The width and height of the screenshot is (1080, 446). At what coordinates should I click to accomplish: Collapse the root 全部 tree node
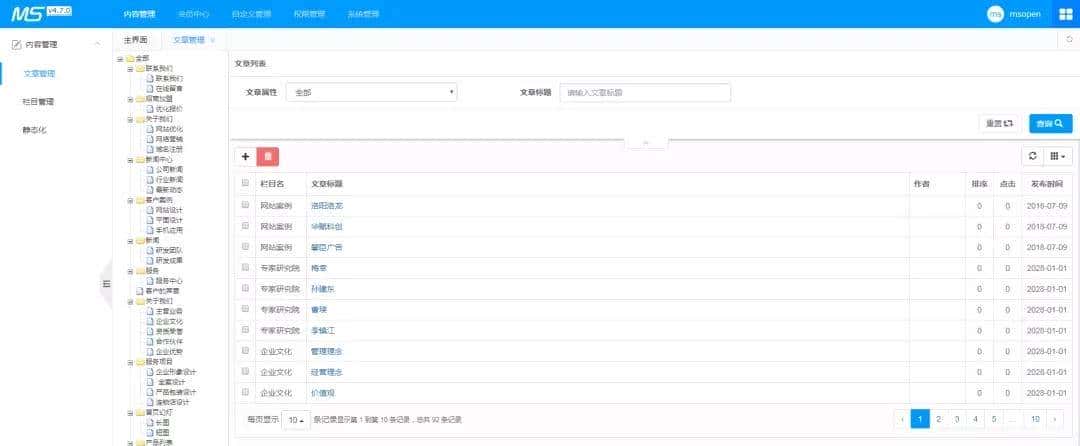tap(120, 58)
